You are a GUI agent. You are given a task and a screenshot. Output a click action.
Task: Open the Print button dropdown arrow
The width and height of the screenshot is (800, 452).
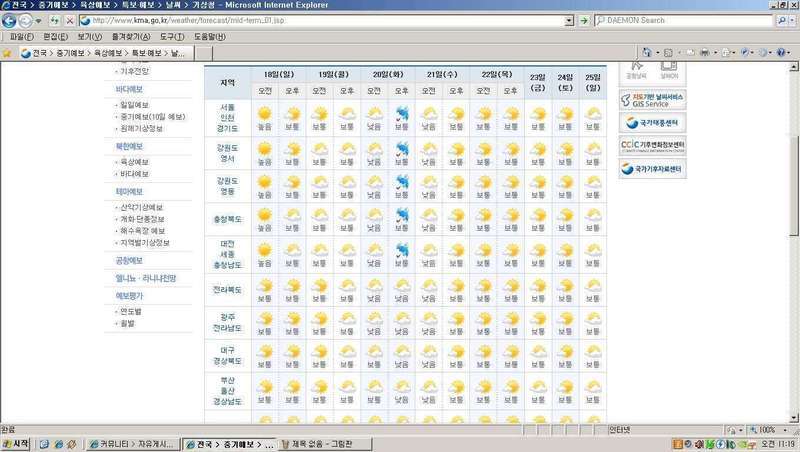coord(715,53)
